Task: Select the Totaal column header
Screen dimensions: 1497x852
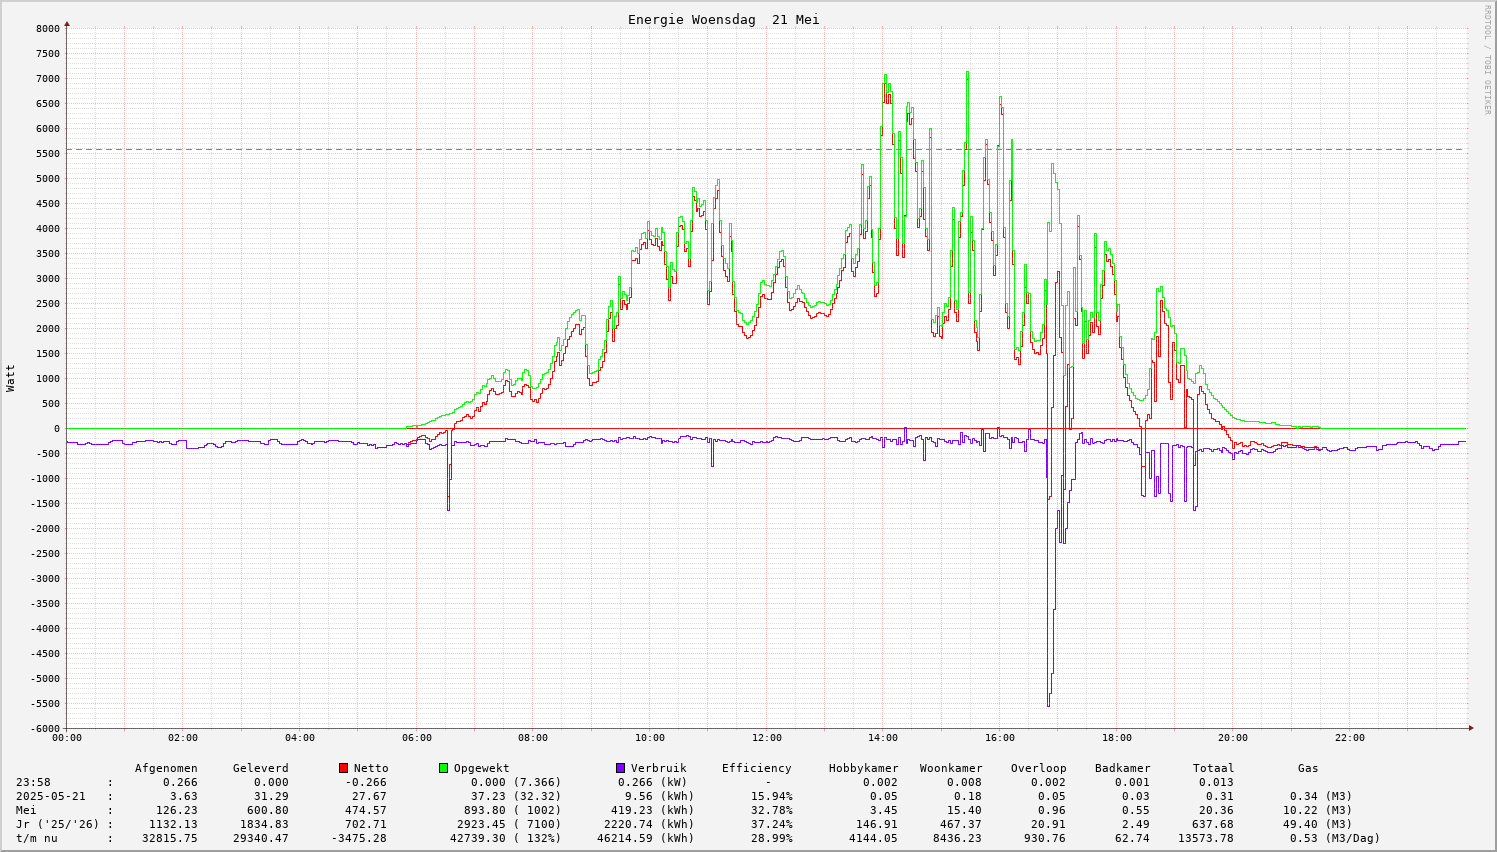Action: 1213,768
